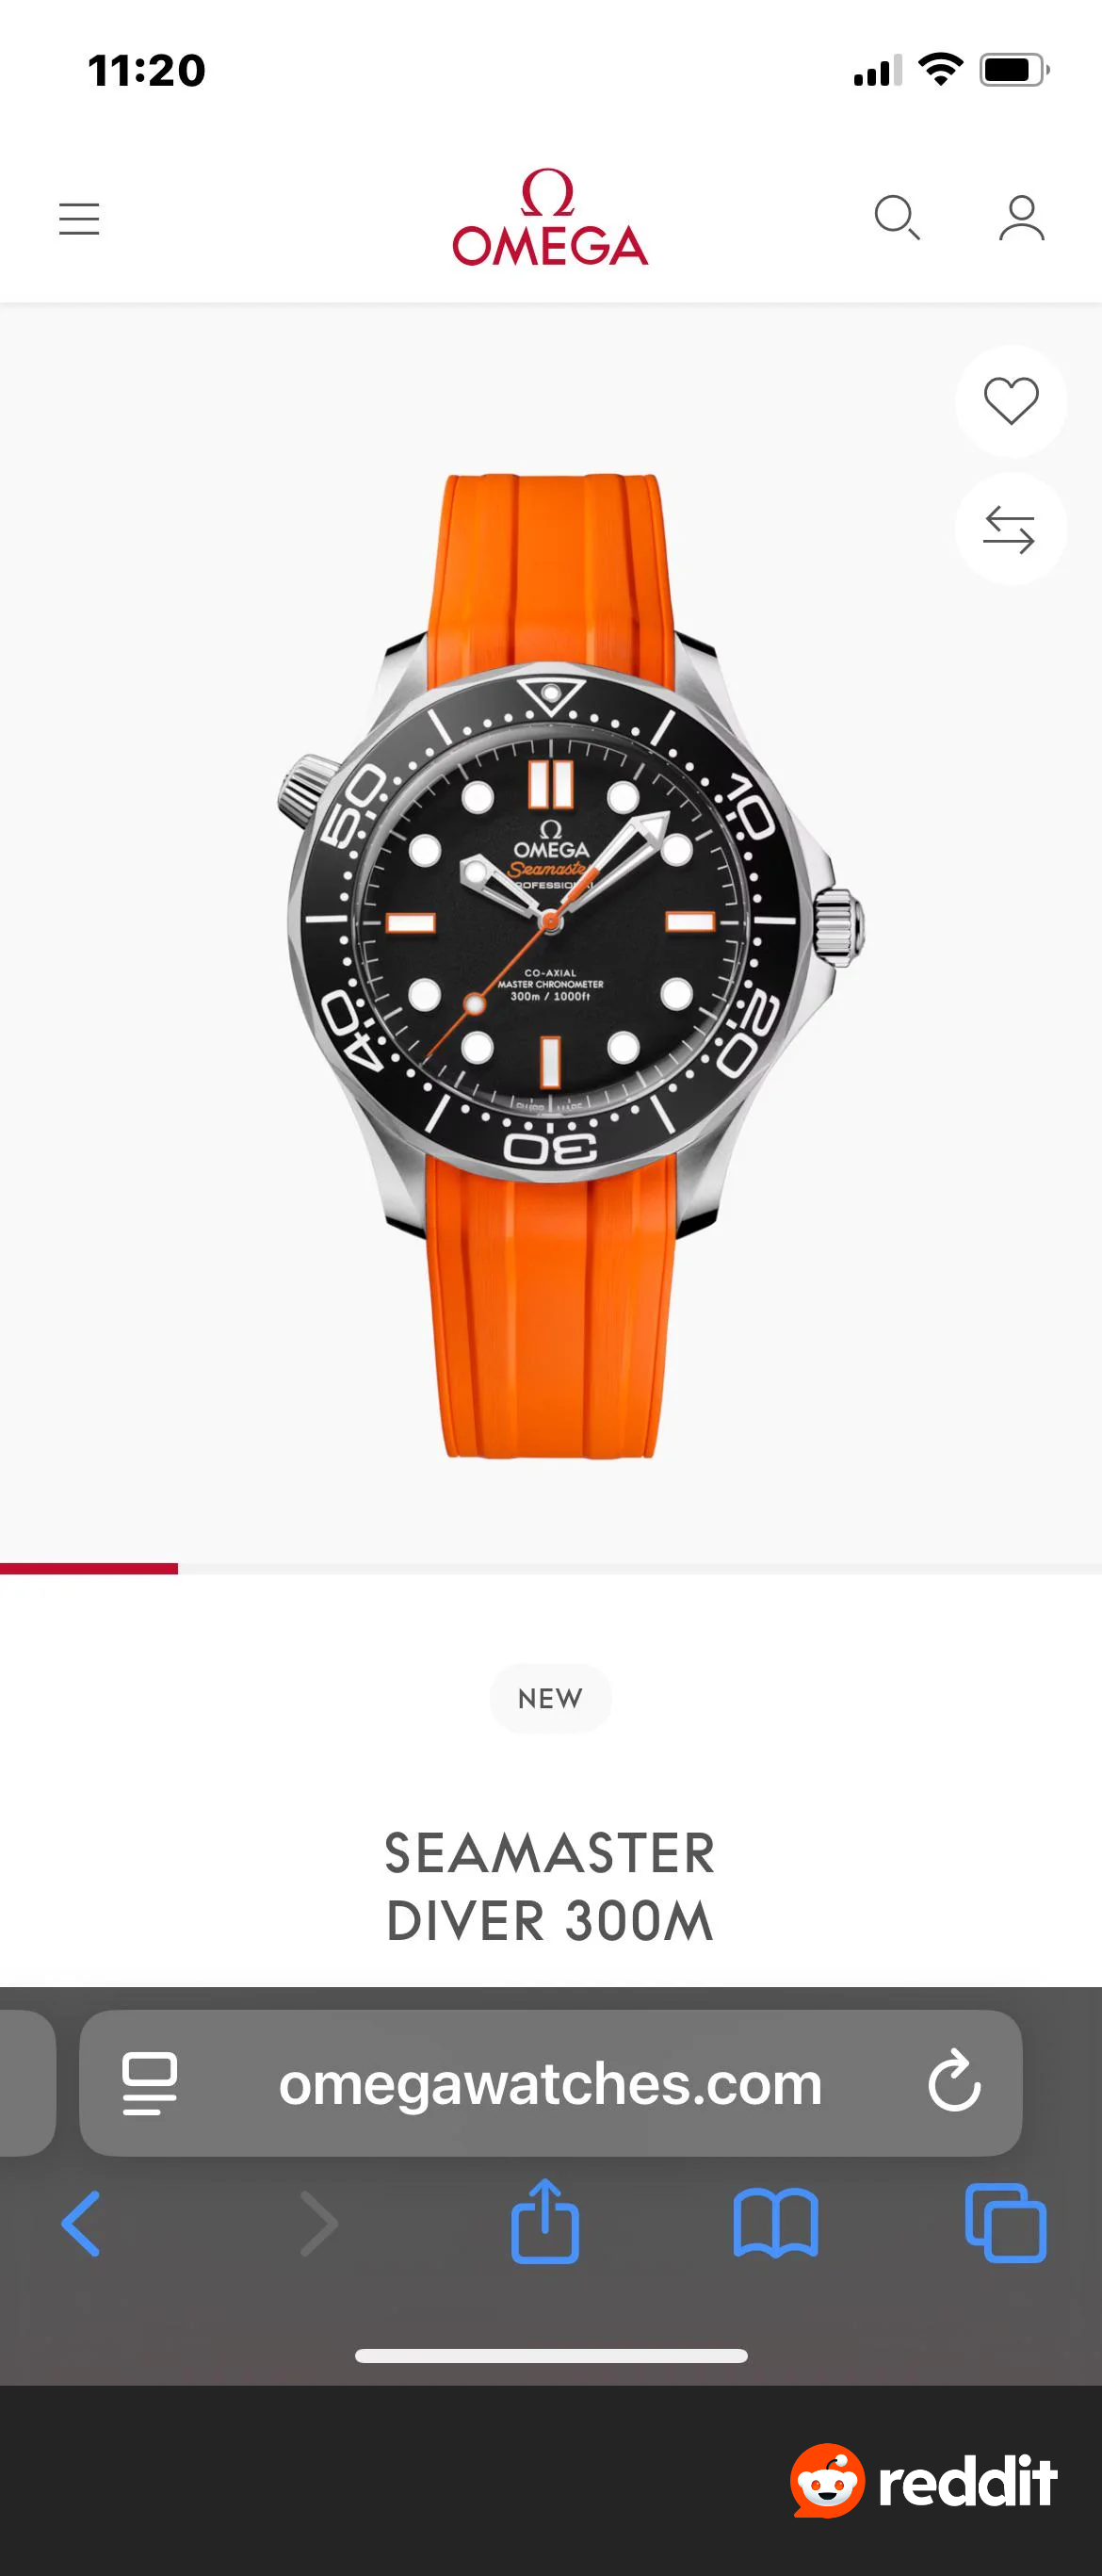Tap the forward navigation arrow
This screenshot has width=1102, height=2576.
coord(319,2223)
